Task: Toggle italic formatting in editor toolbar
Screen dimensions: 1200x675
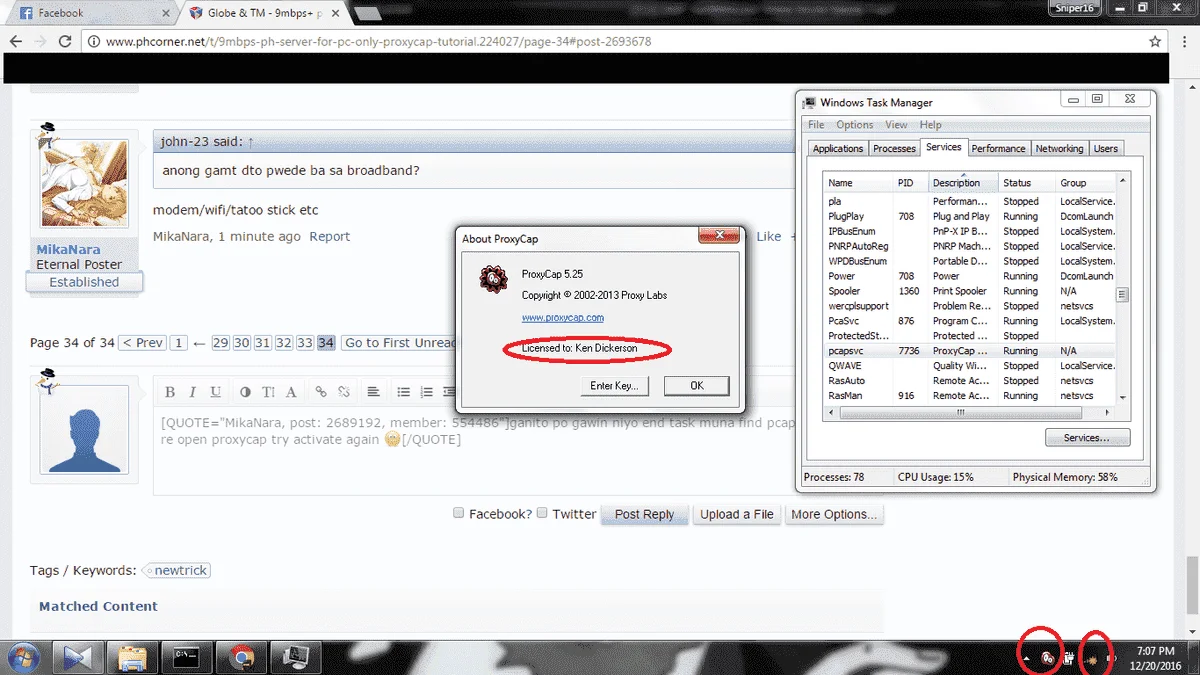Action: point(191,392)
